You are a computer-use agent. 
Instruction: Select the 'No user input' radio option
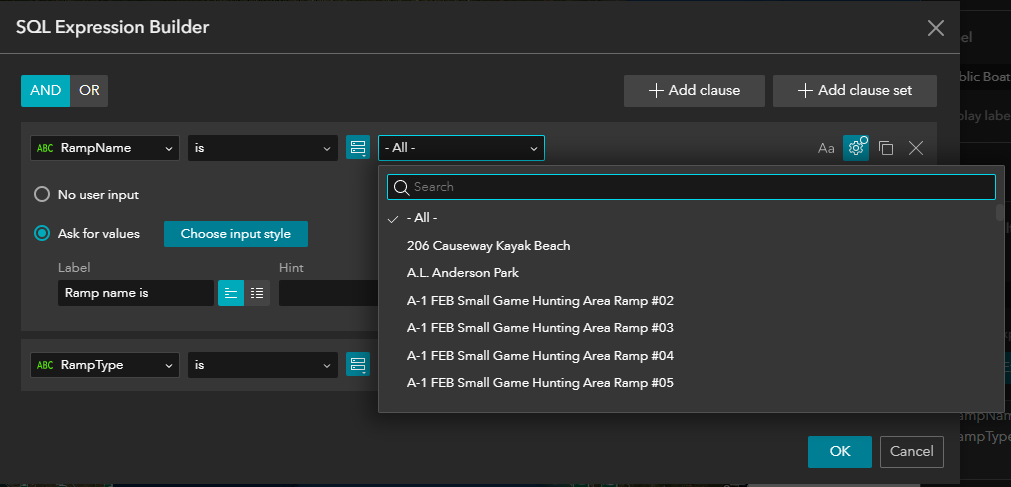[42, 194]
